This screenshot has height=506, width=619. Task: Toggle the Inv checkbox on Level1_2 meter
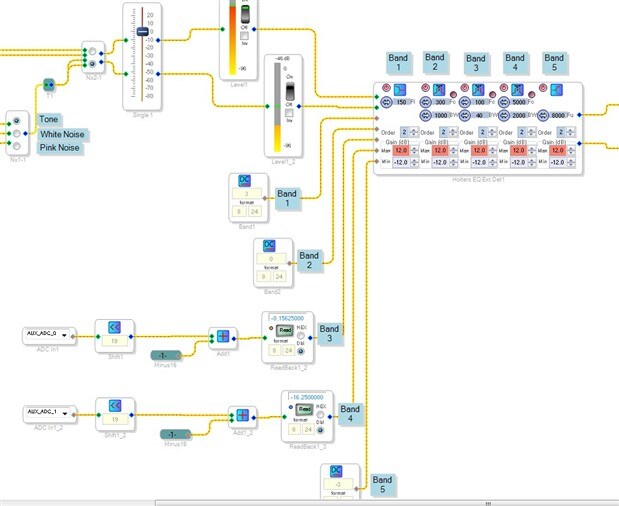[289, 113]
